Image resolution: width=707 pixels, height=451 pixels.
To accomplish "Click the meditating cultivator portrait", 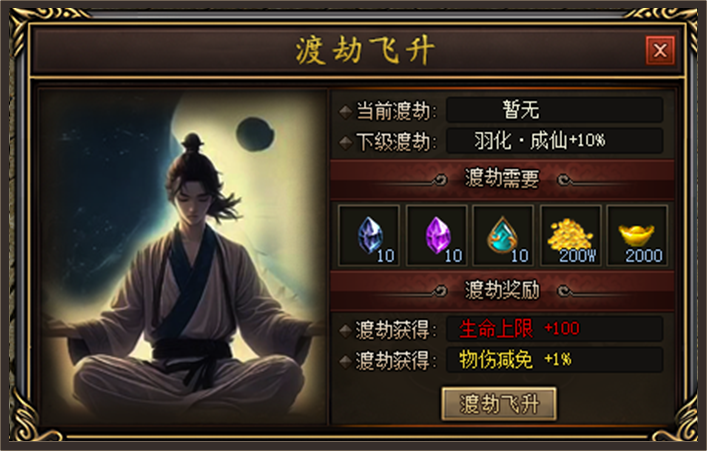I will click(x=182, y=256).
